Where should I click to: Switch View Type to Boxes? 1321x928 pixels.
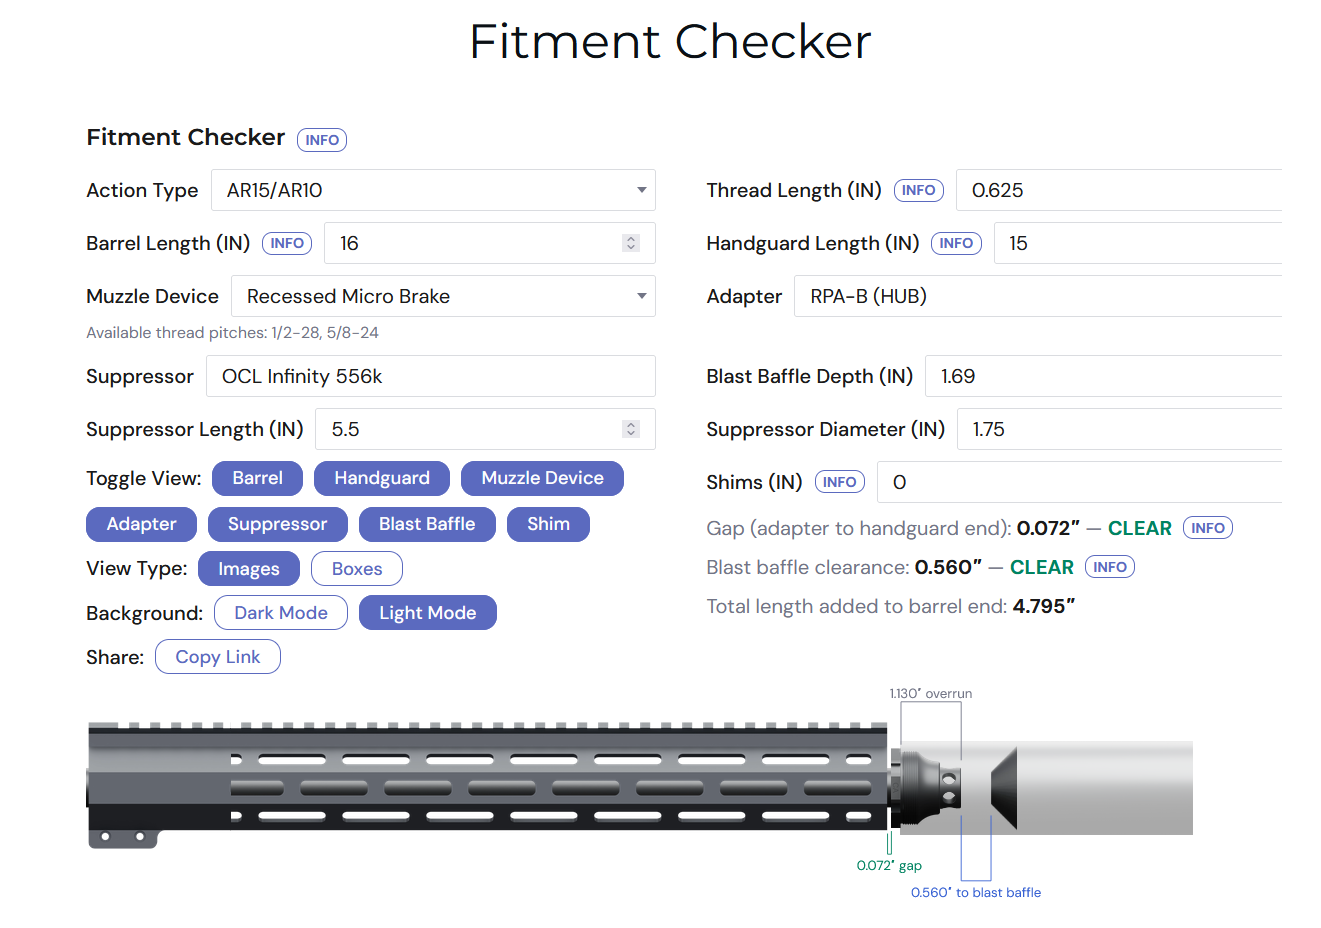click(357, 569)
